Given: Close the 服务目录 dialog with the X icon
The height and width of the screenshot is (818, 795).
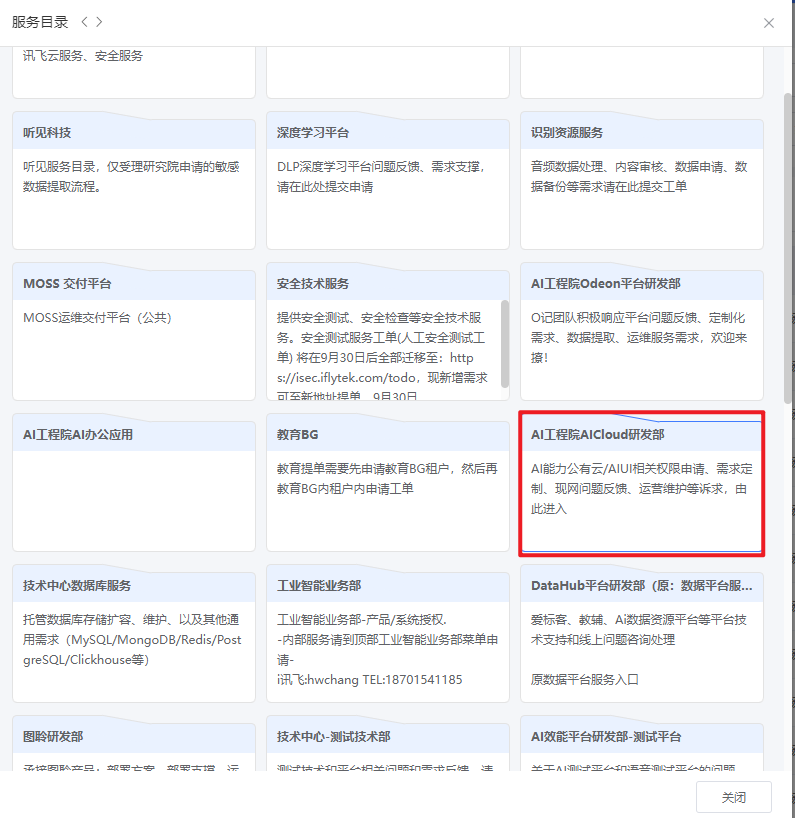Looking at the screenshot, I should click(x=768, y=23).
